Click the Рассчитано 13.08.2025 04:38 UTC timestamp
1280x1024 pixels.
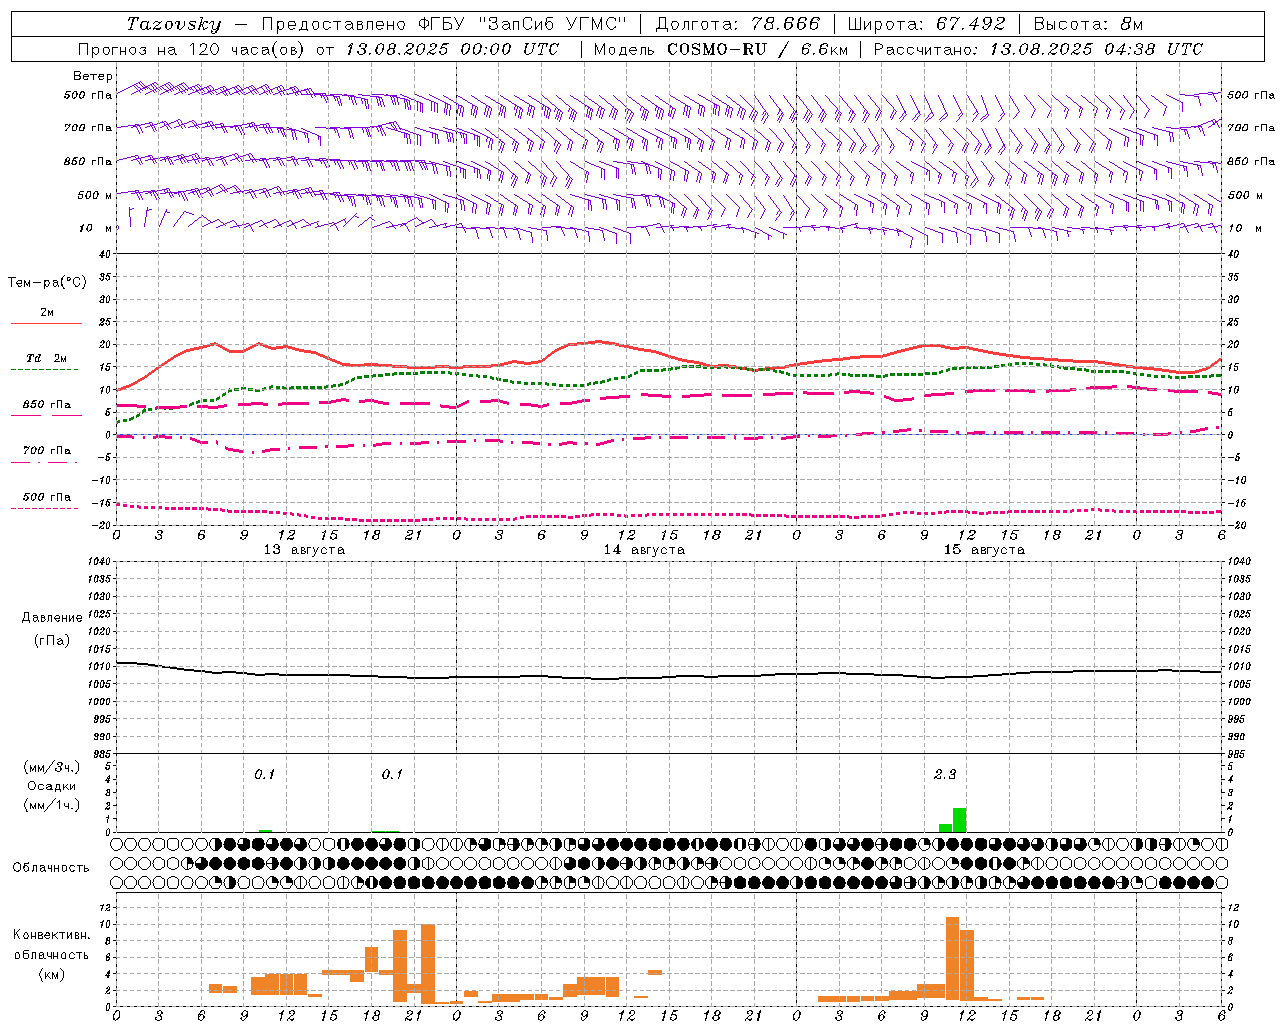(x=1038, y=49)
